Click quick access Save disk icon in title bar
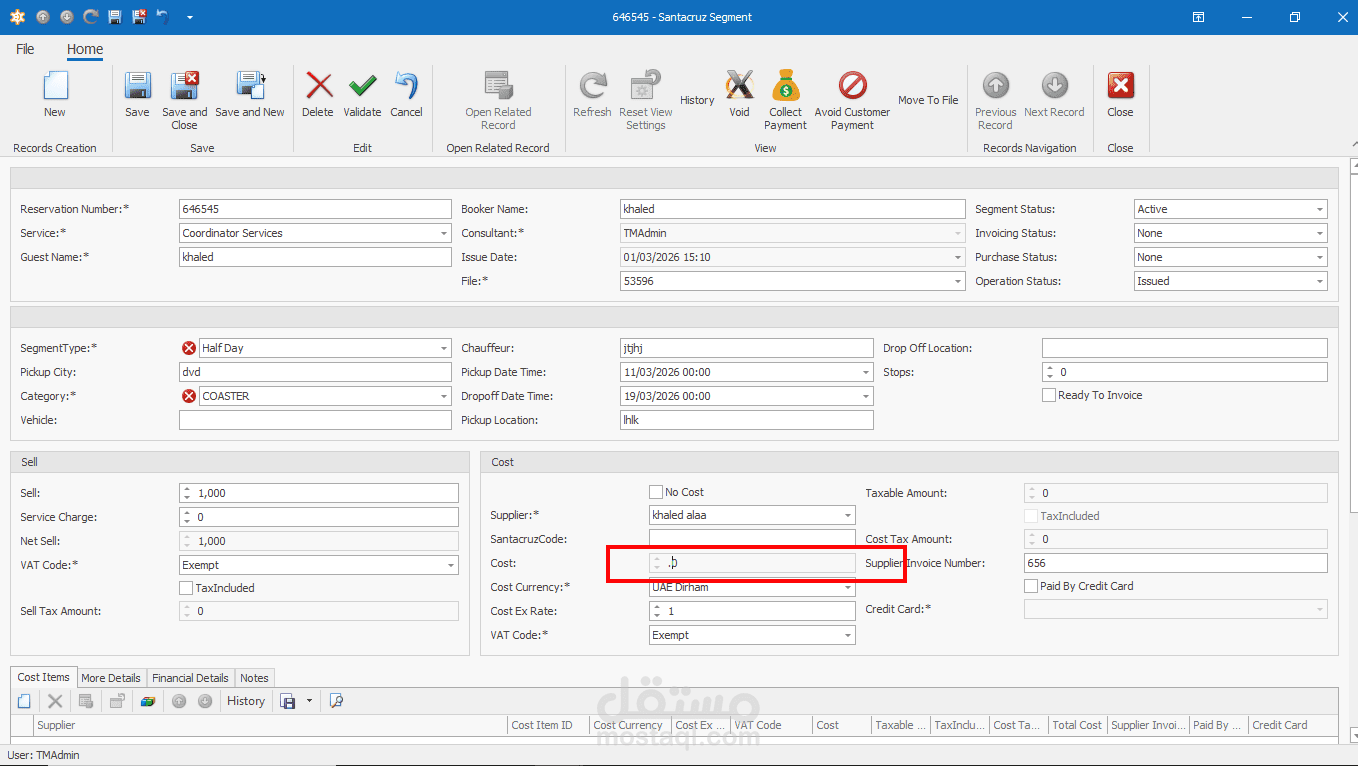 (115, 17)
